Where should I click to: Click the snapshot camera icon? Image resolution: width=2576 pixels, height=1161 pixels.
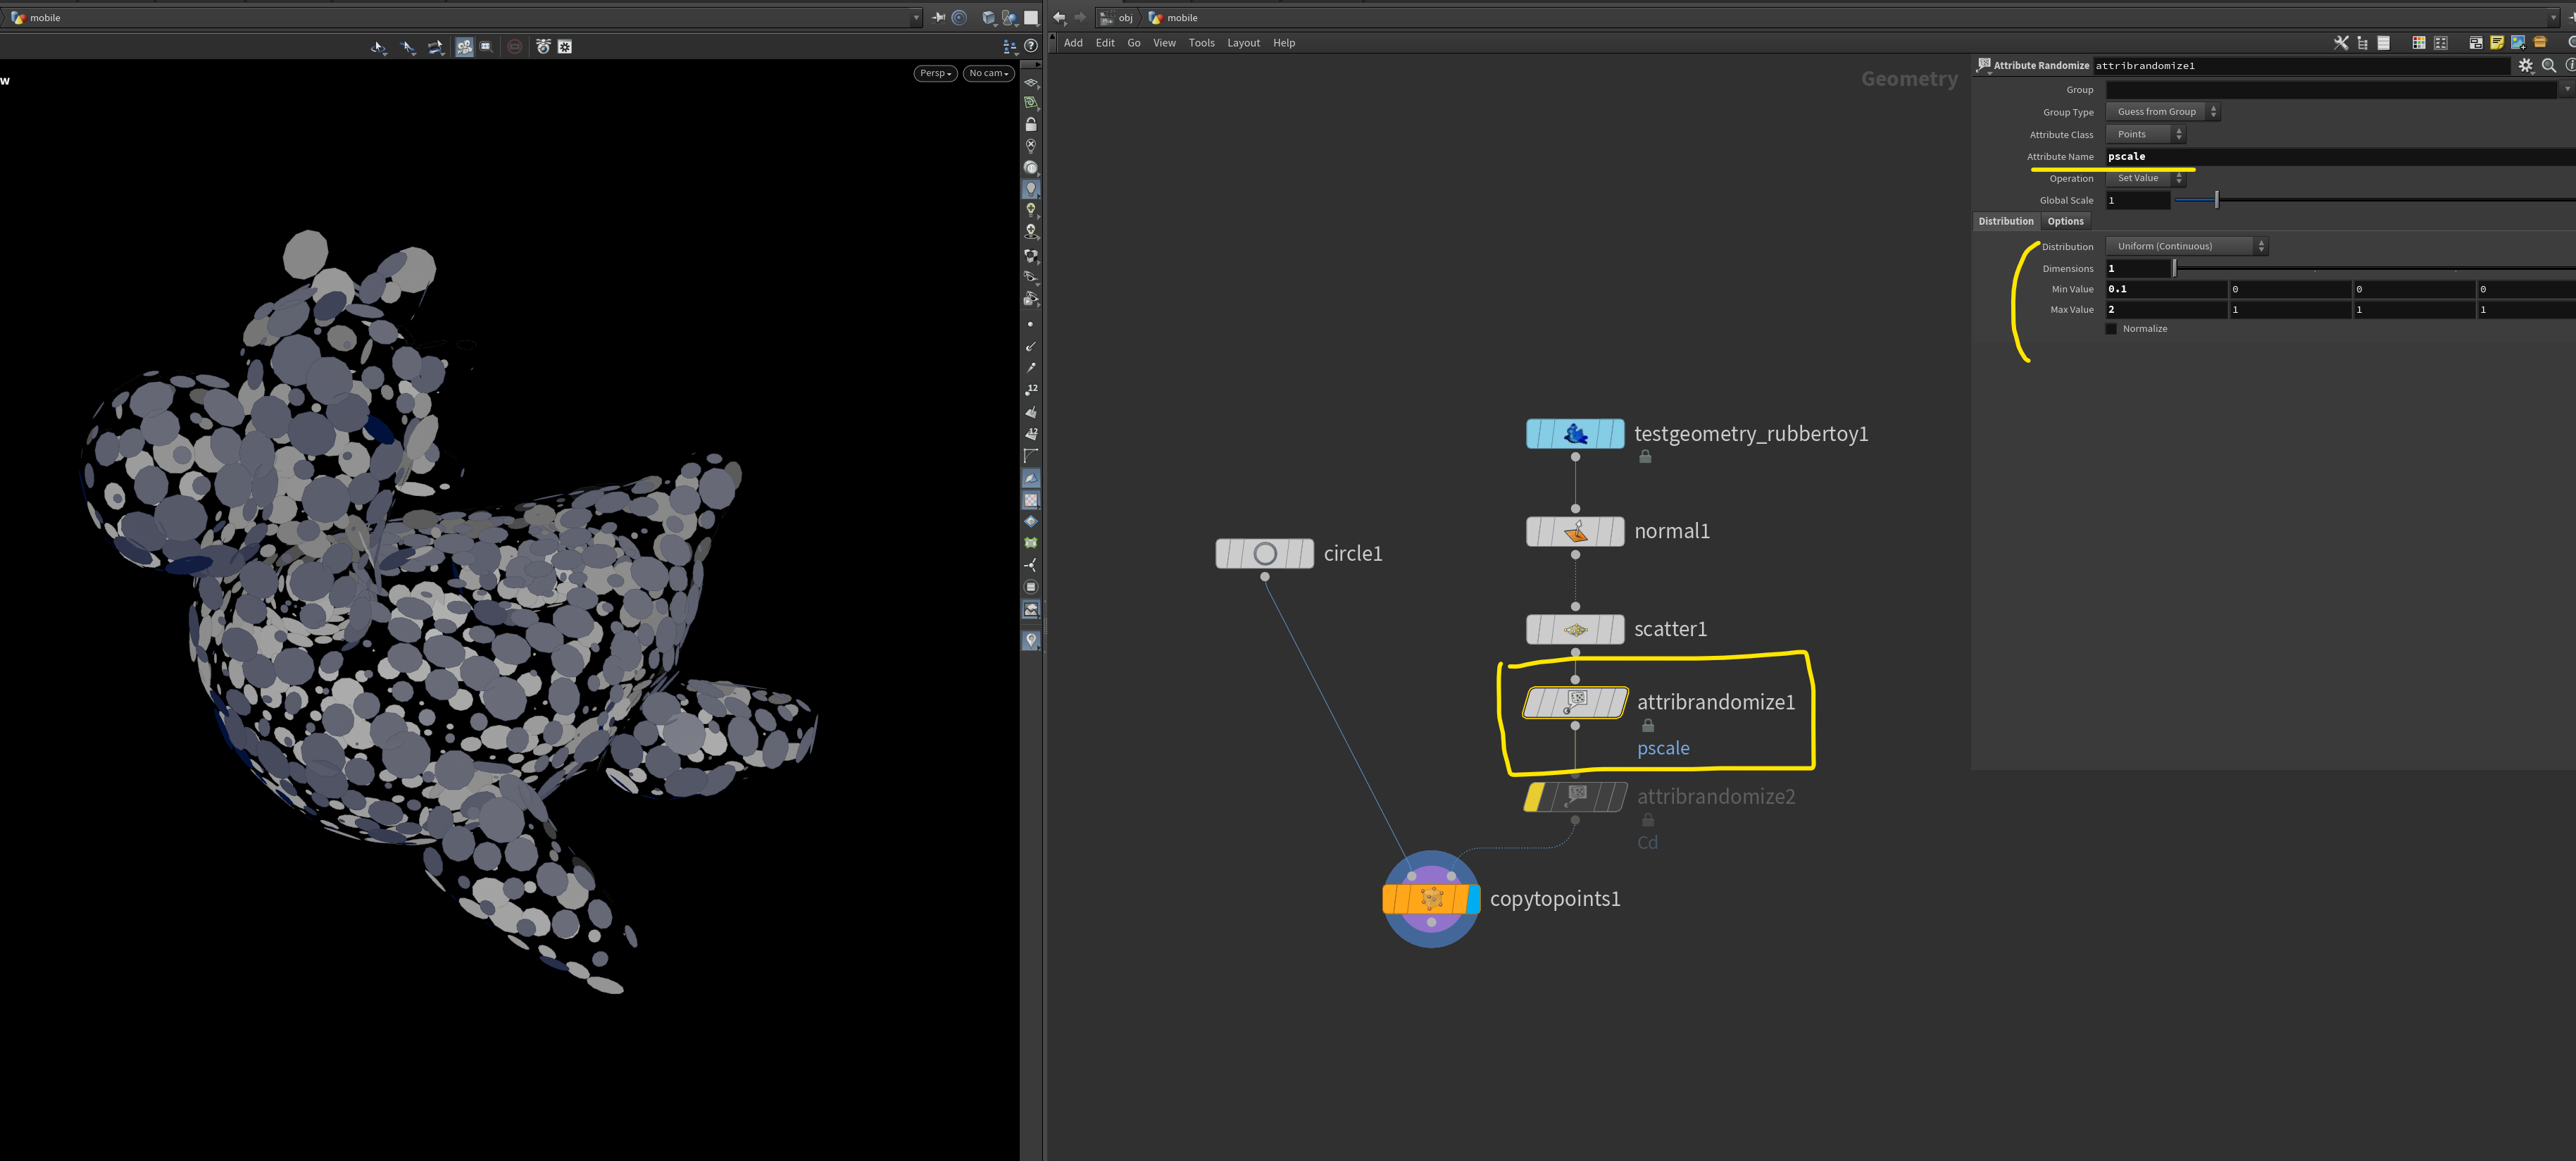pos(543,47)
